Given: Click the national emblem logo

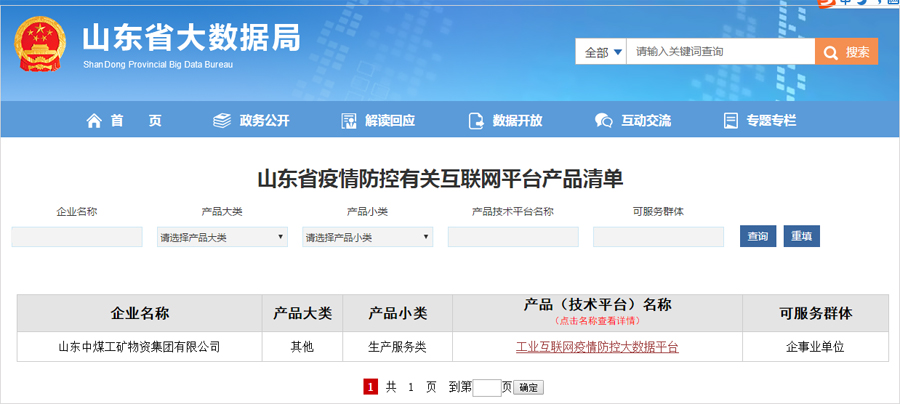Looking at the screenshot, I should (x=41, y=43).
